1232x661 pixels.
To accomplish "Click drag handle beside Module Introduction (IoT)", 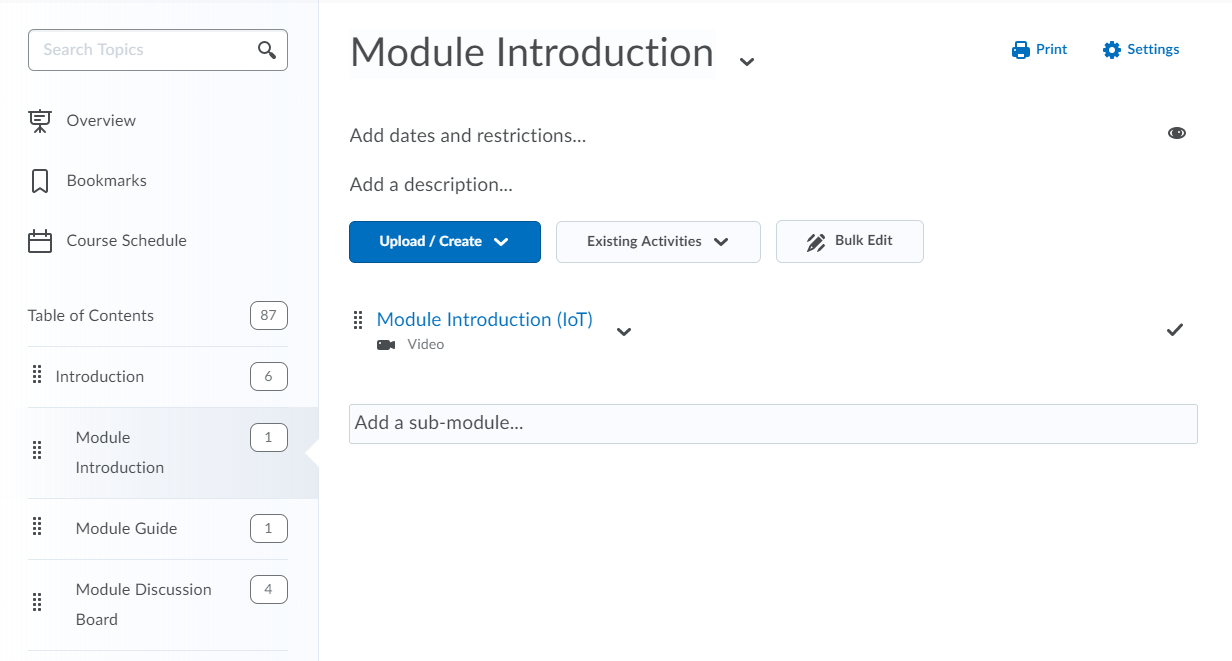I will (x=358, y=320).
